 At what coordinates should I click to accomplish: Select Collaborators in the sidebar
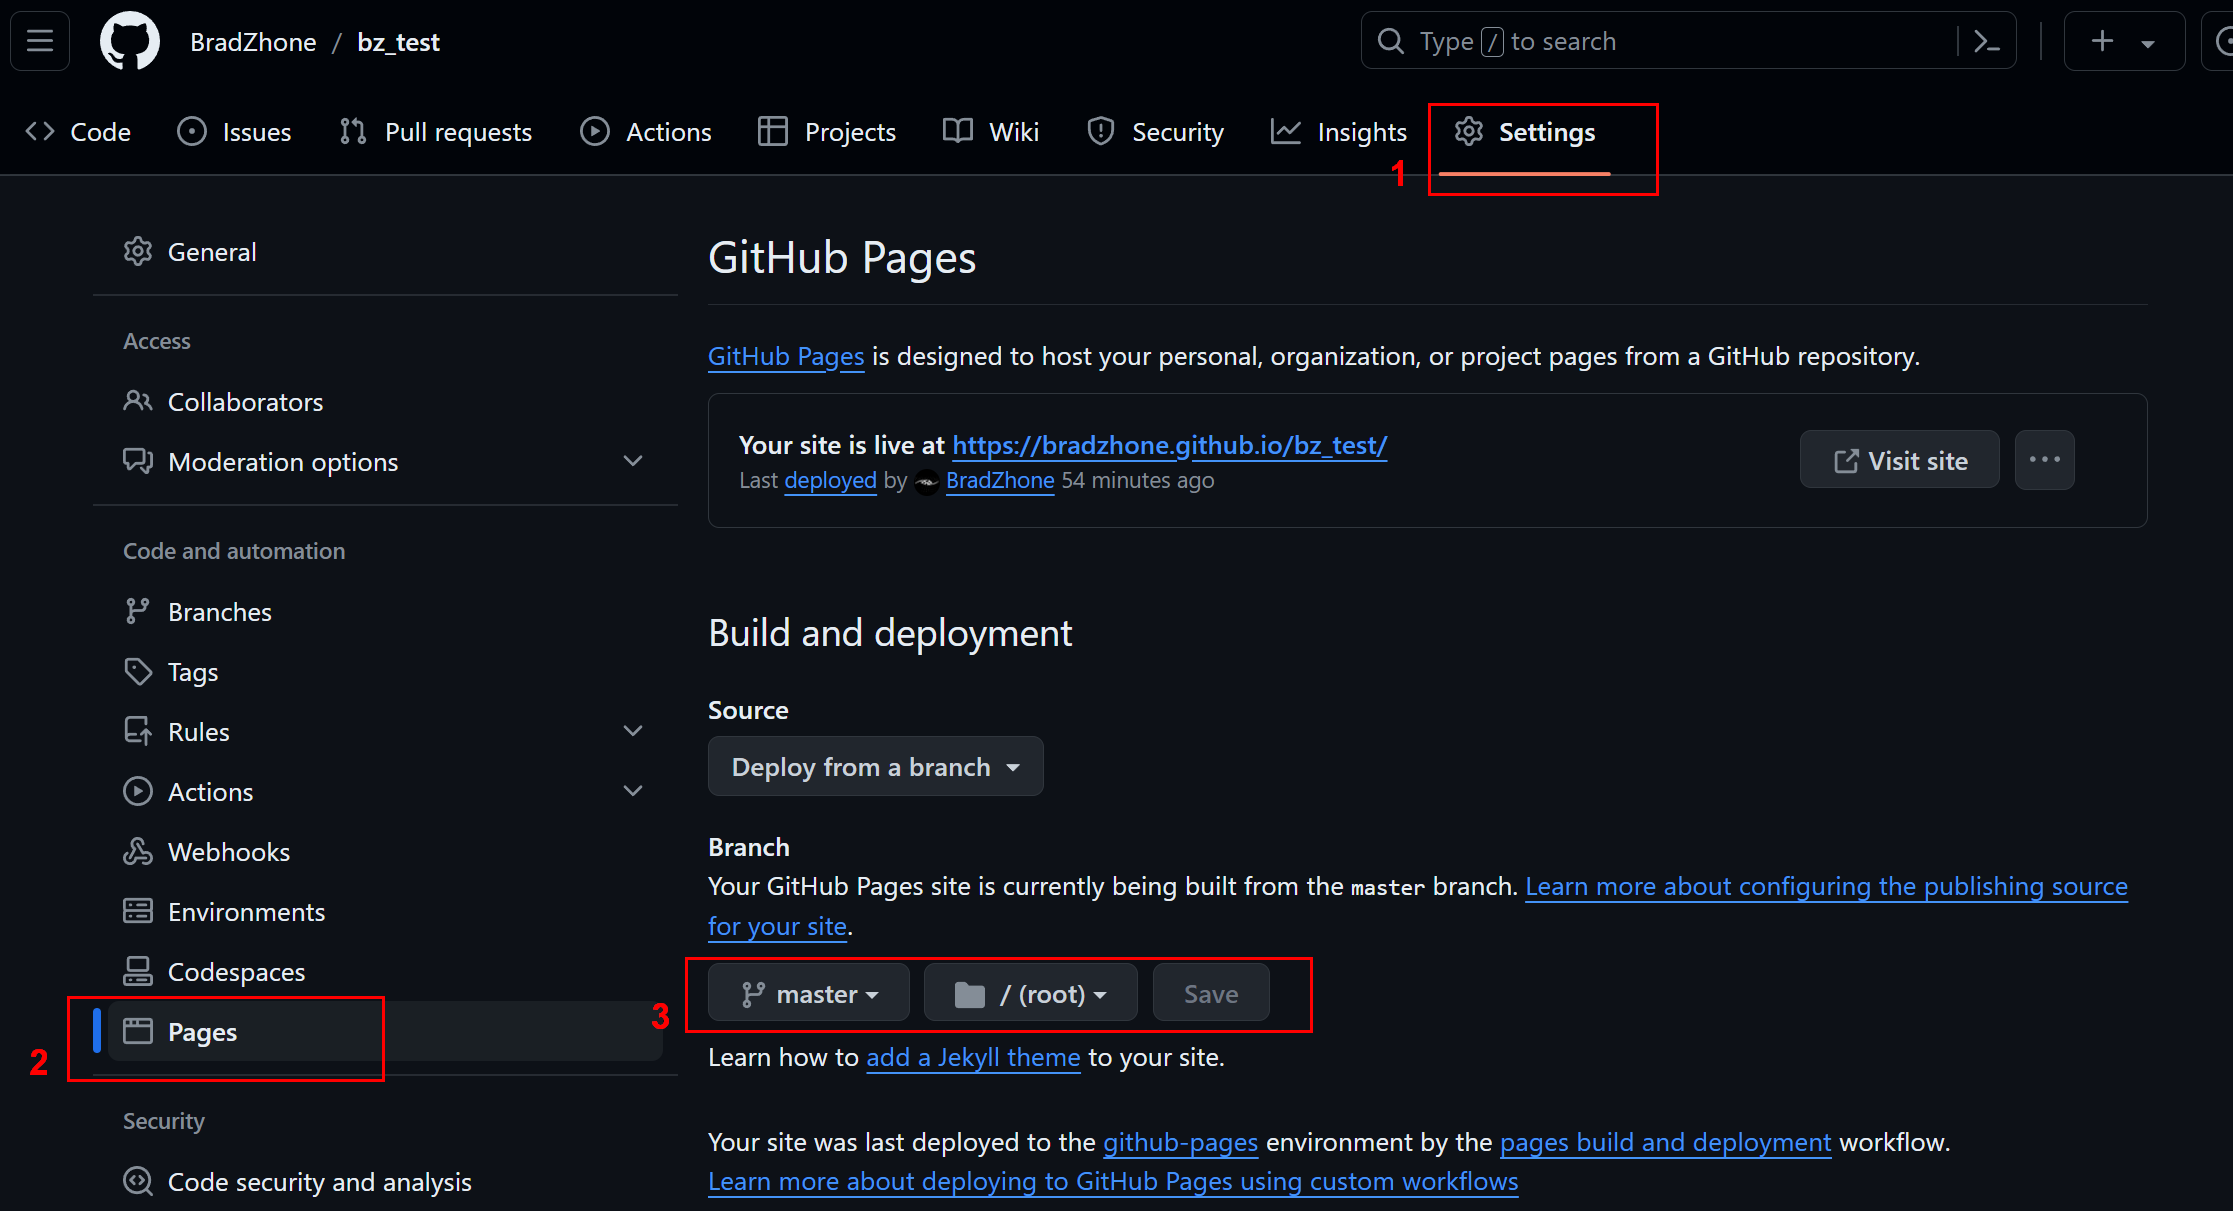point(385,401)
